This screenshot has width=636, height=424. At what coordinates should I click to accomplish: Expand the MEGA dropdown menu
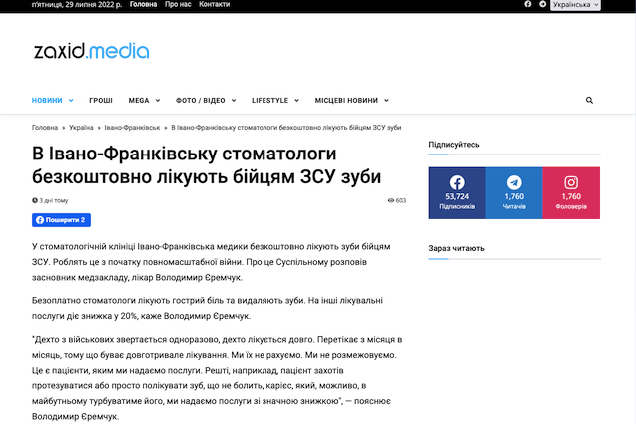point(144,101)
